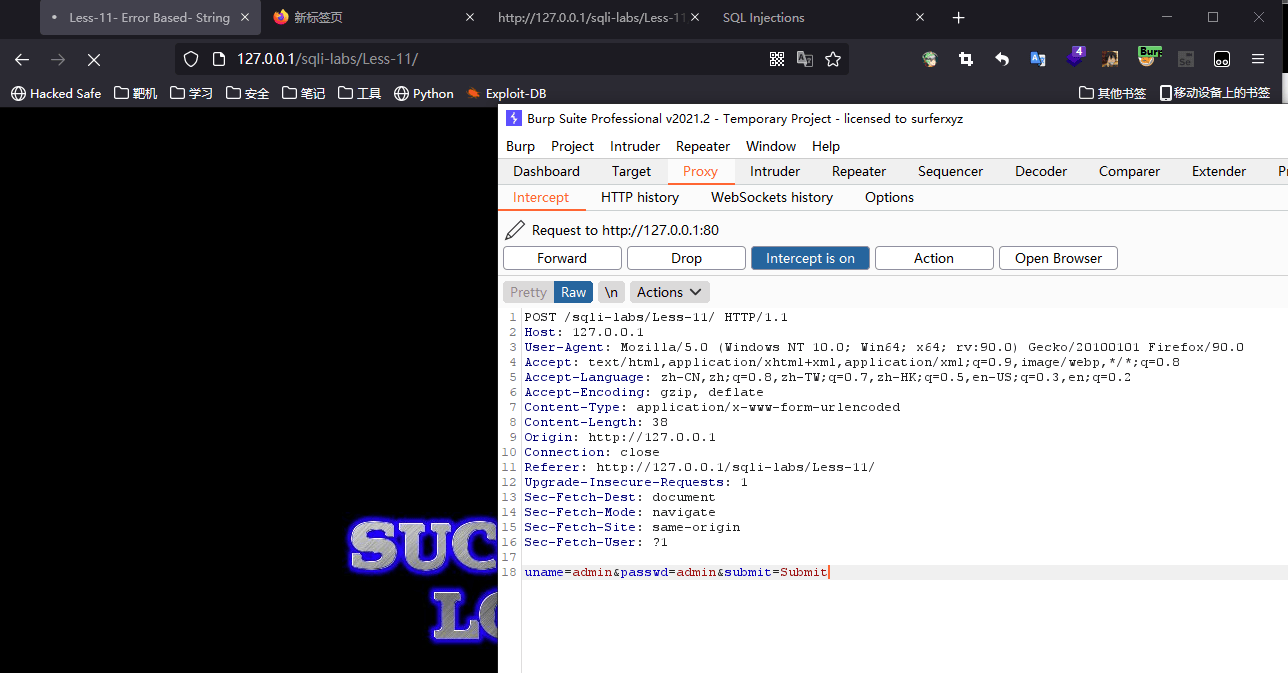The width and height of the screenshot is (1288, 673).
Task: Click the pencil edit icon beside request target
Action: coord(515,230)
